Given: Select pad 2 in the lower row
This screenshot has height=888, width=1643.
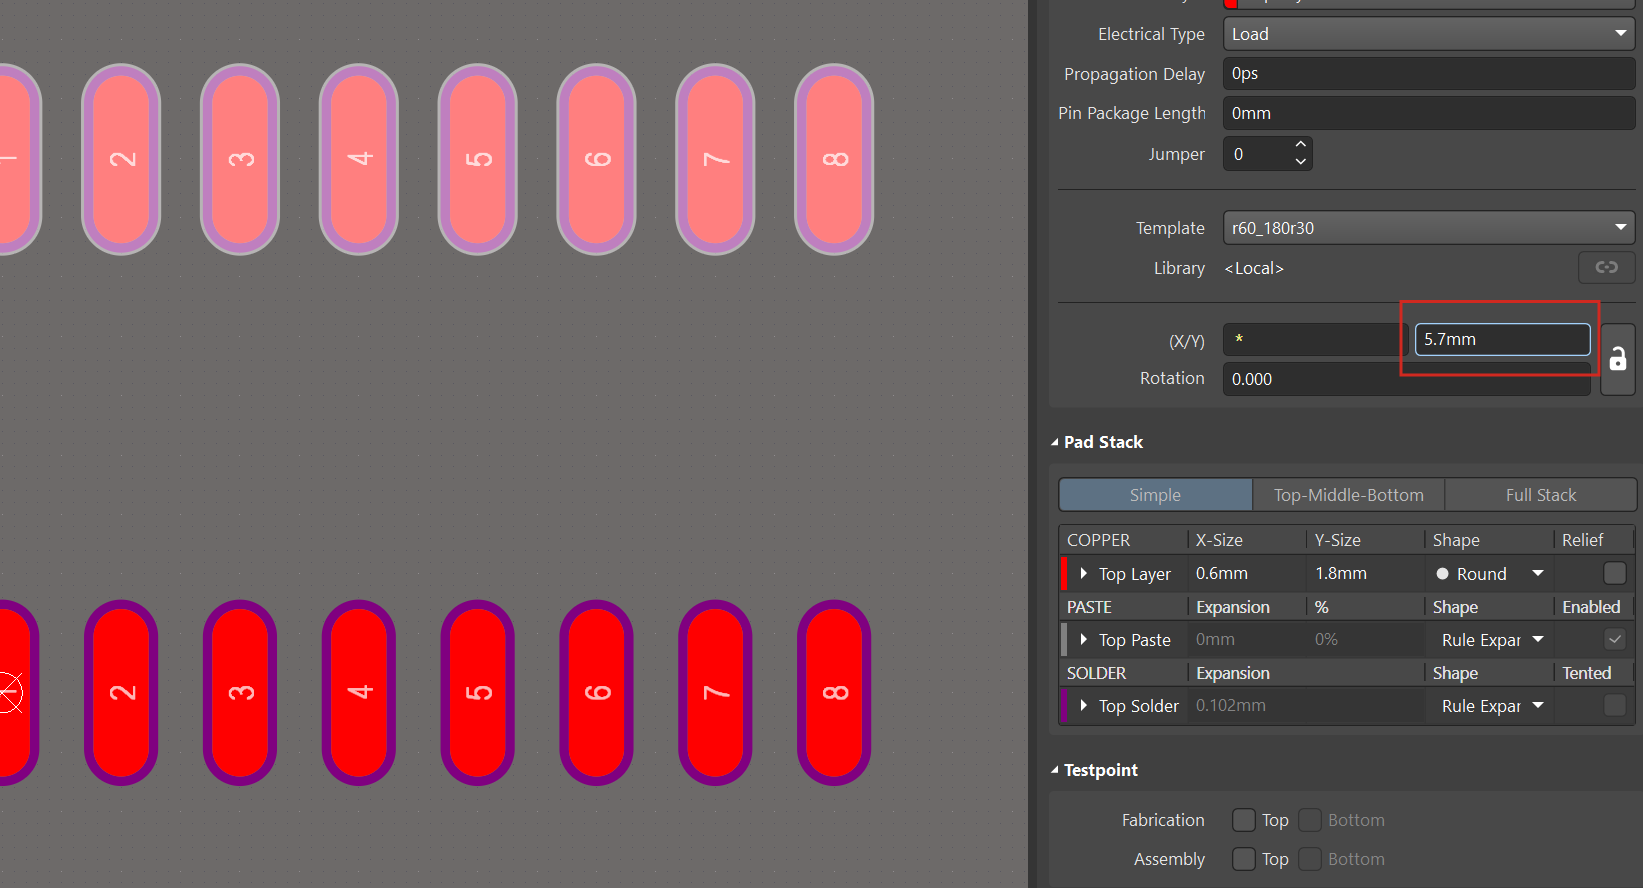Looking at the screenshot, I should 121,692.
